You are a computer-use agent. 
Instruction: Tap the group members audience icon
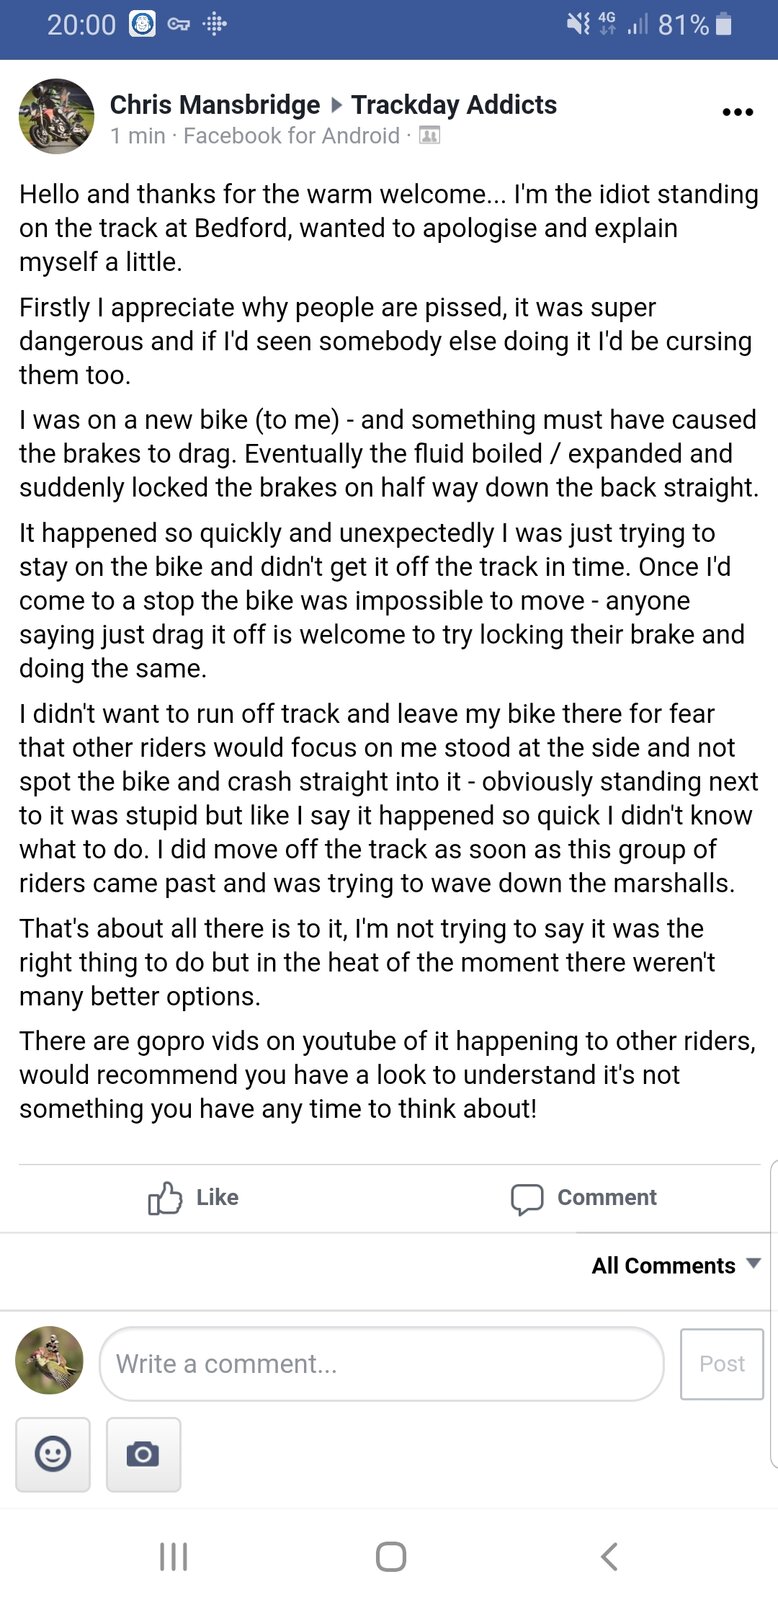429,136
